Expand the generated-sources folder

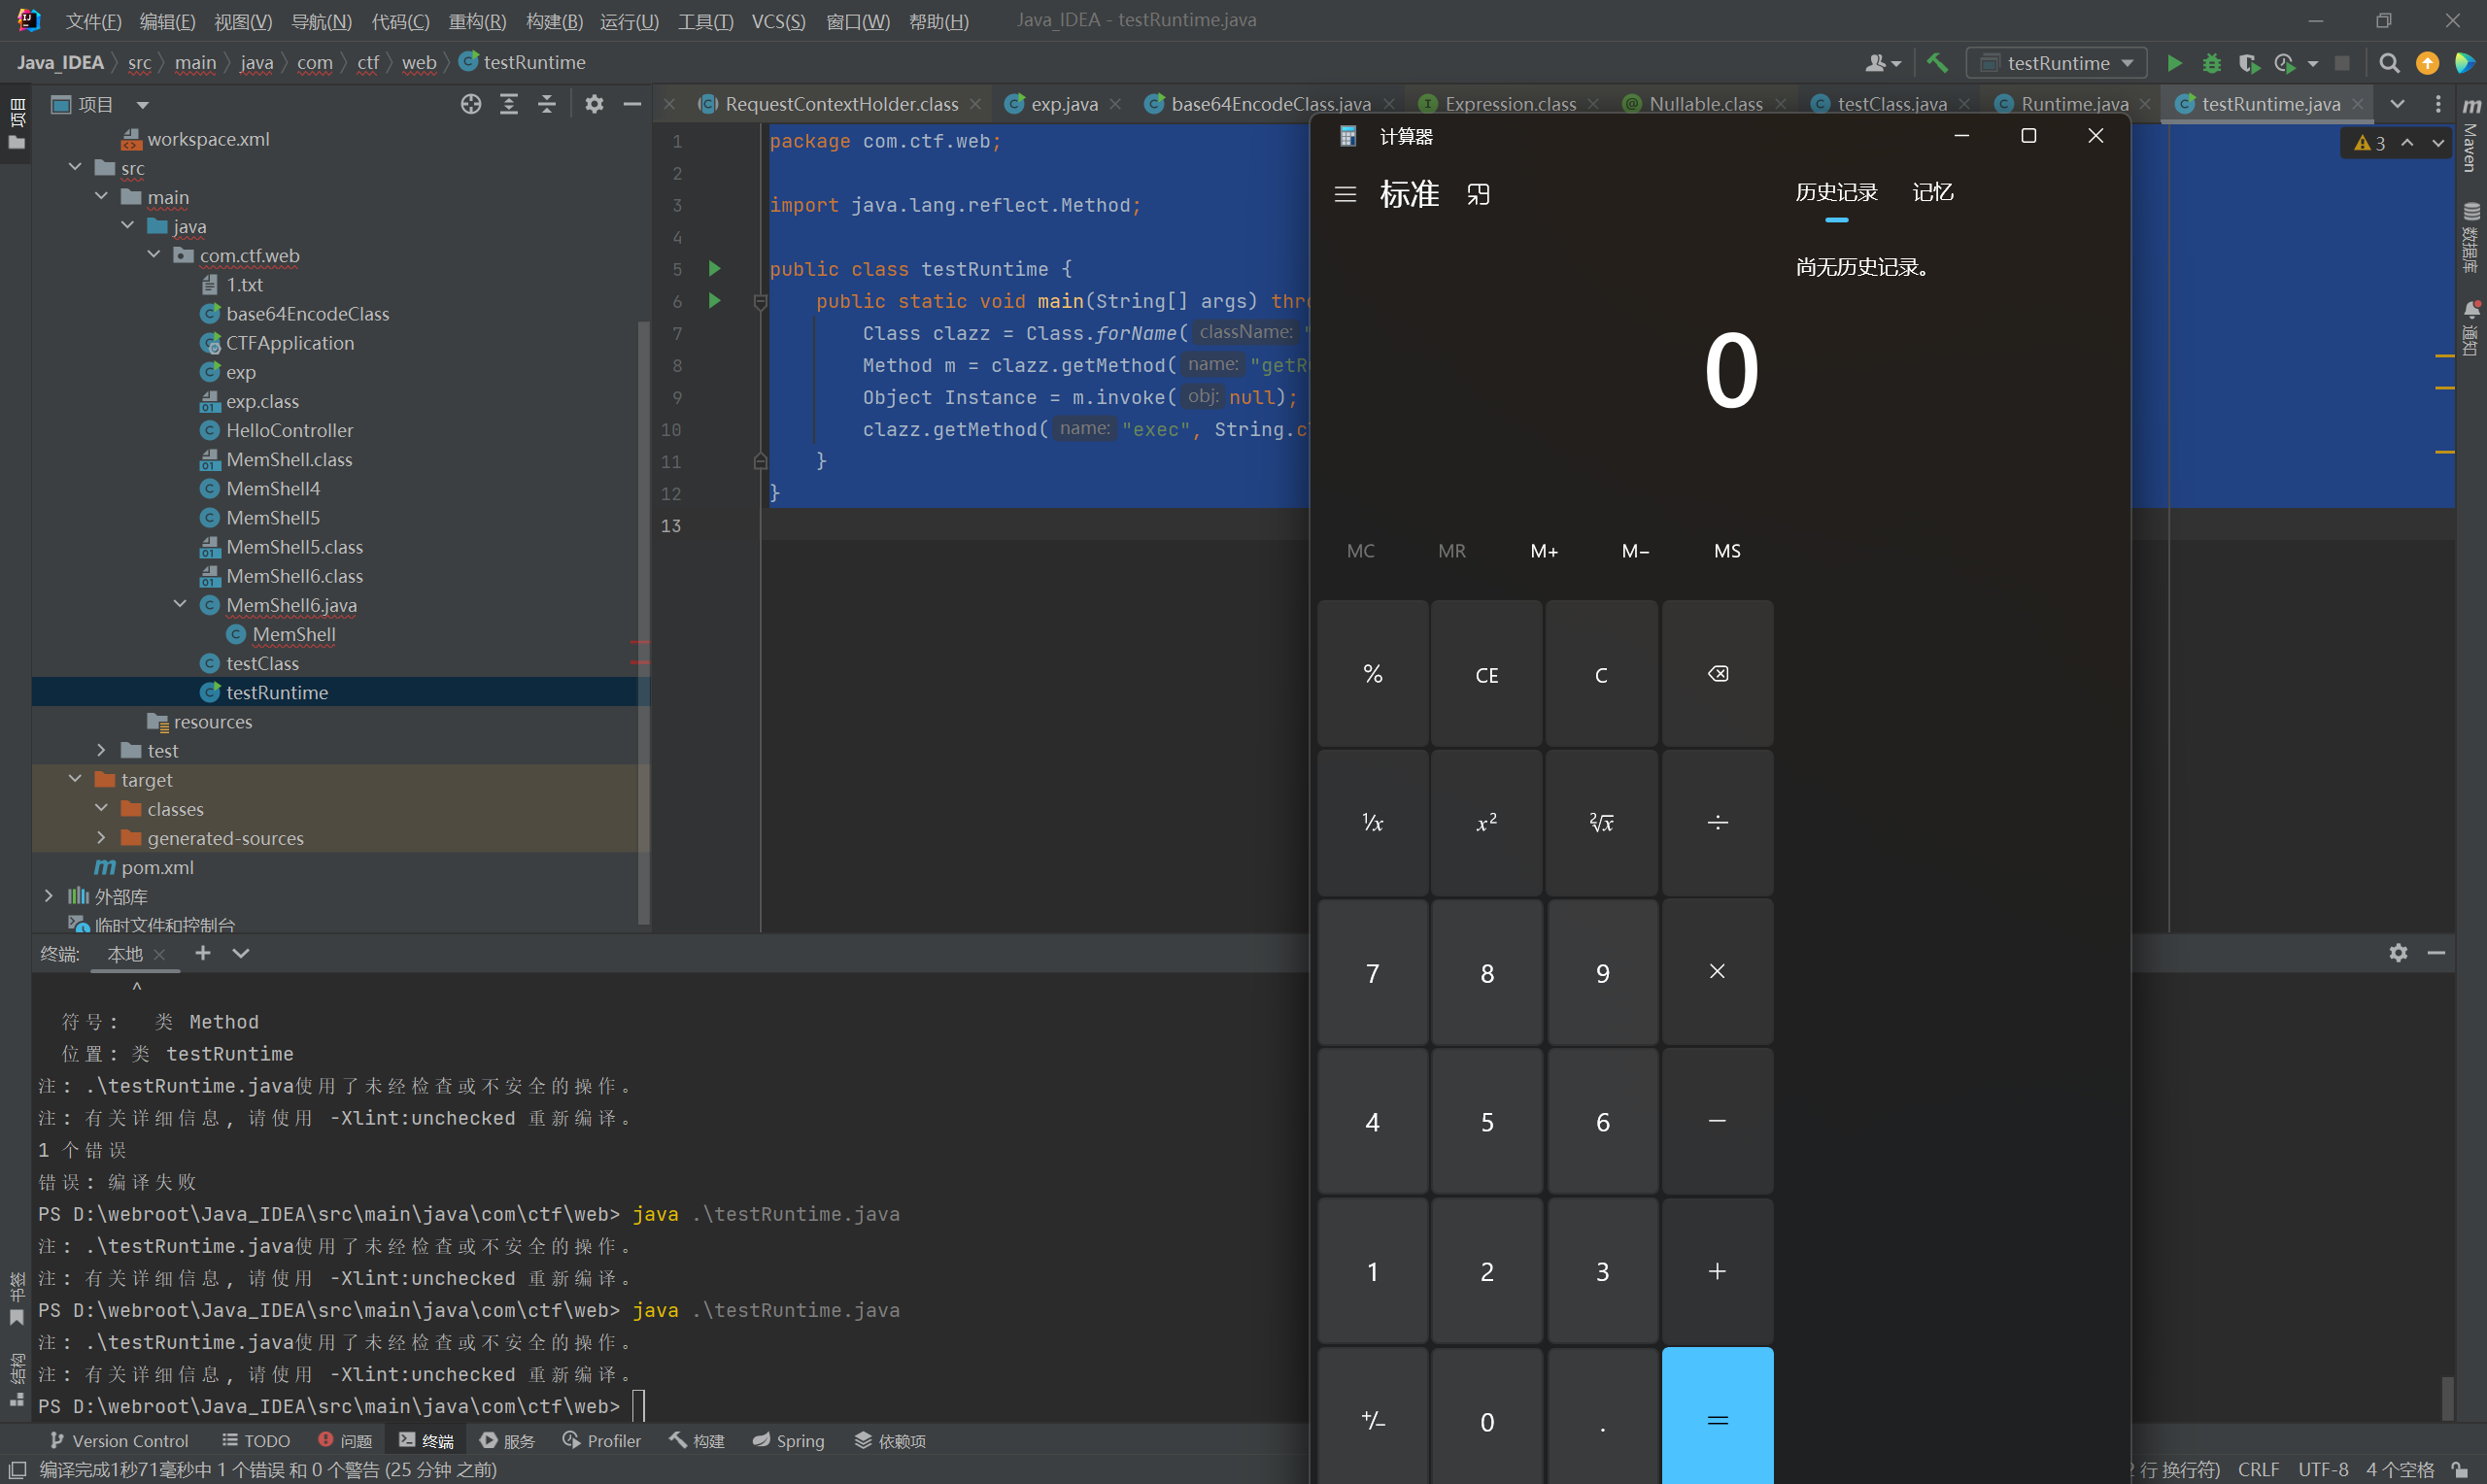coord(101,837)
